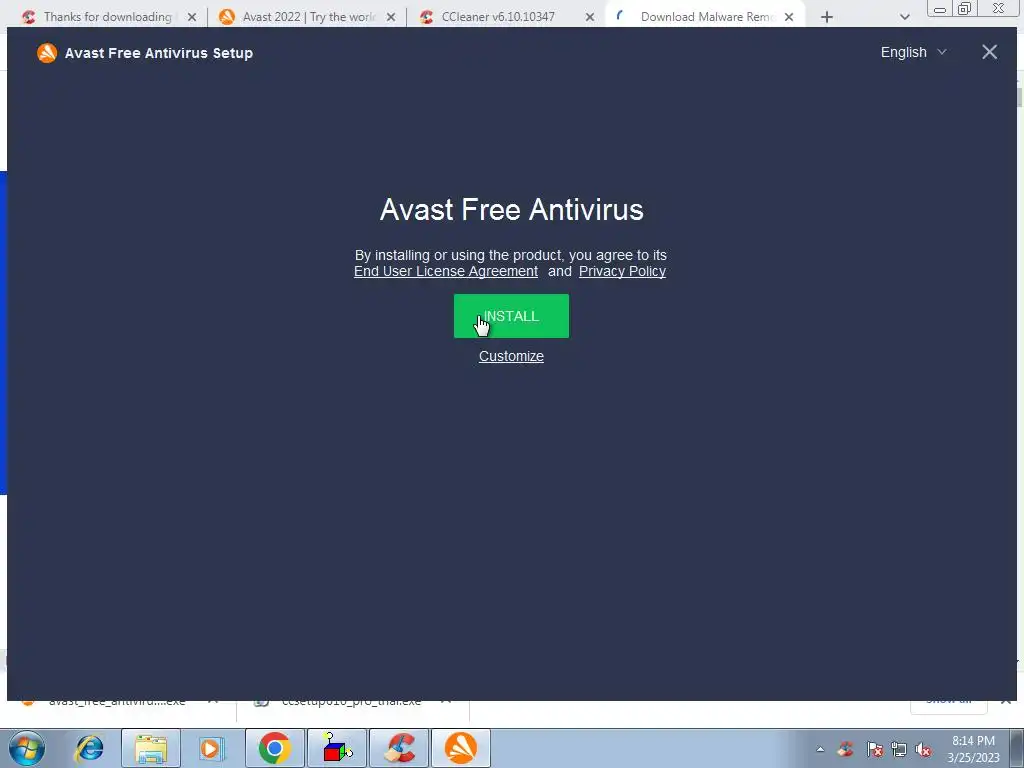This screenshot has width=1024, height=768.
Task: Open the End User License Agreement link
Action: click(445, 271)
